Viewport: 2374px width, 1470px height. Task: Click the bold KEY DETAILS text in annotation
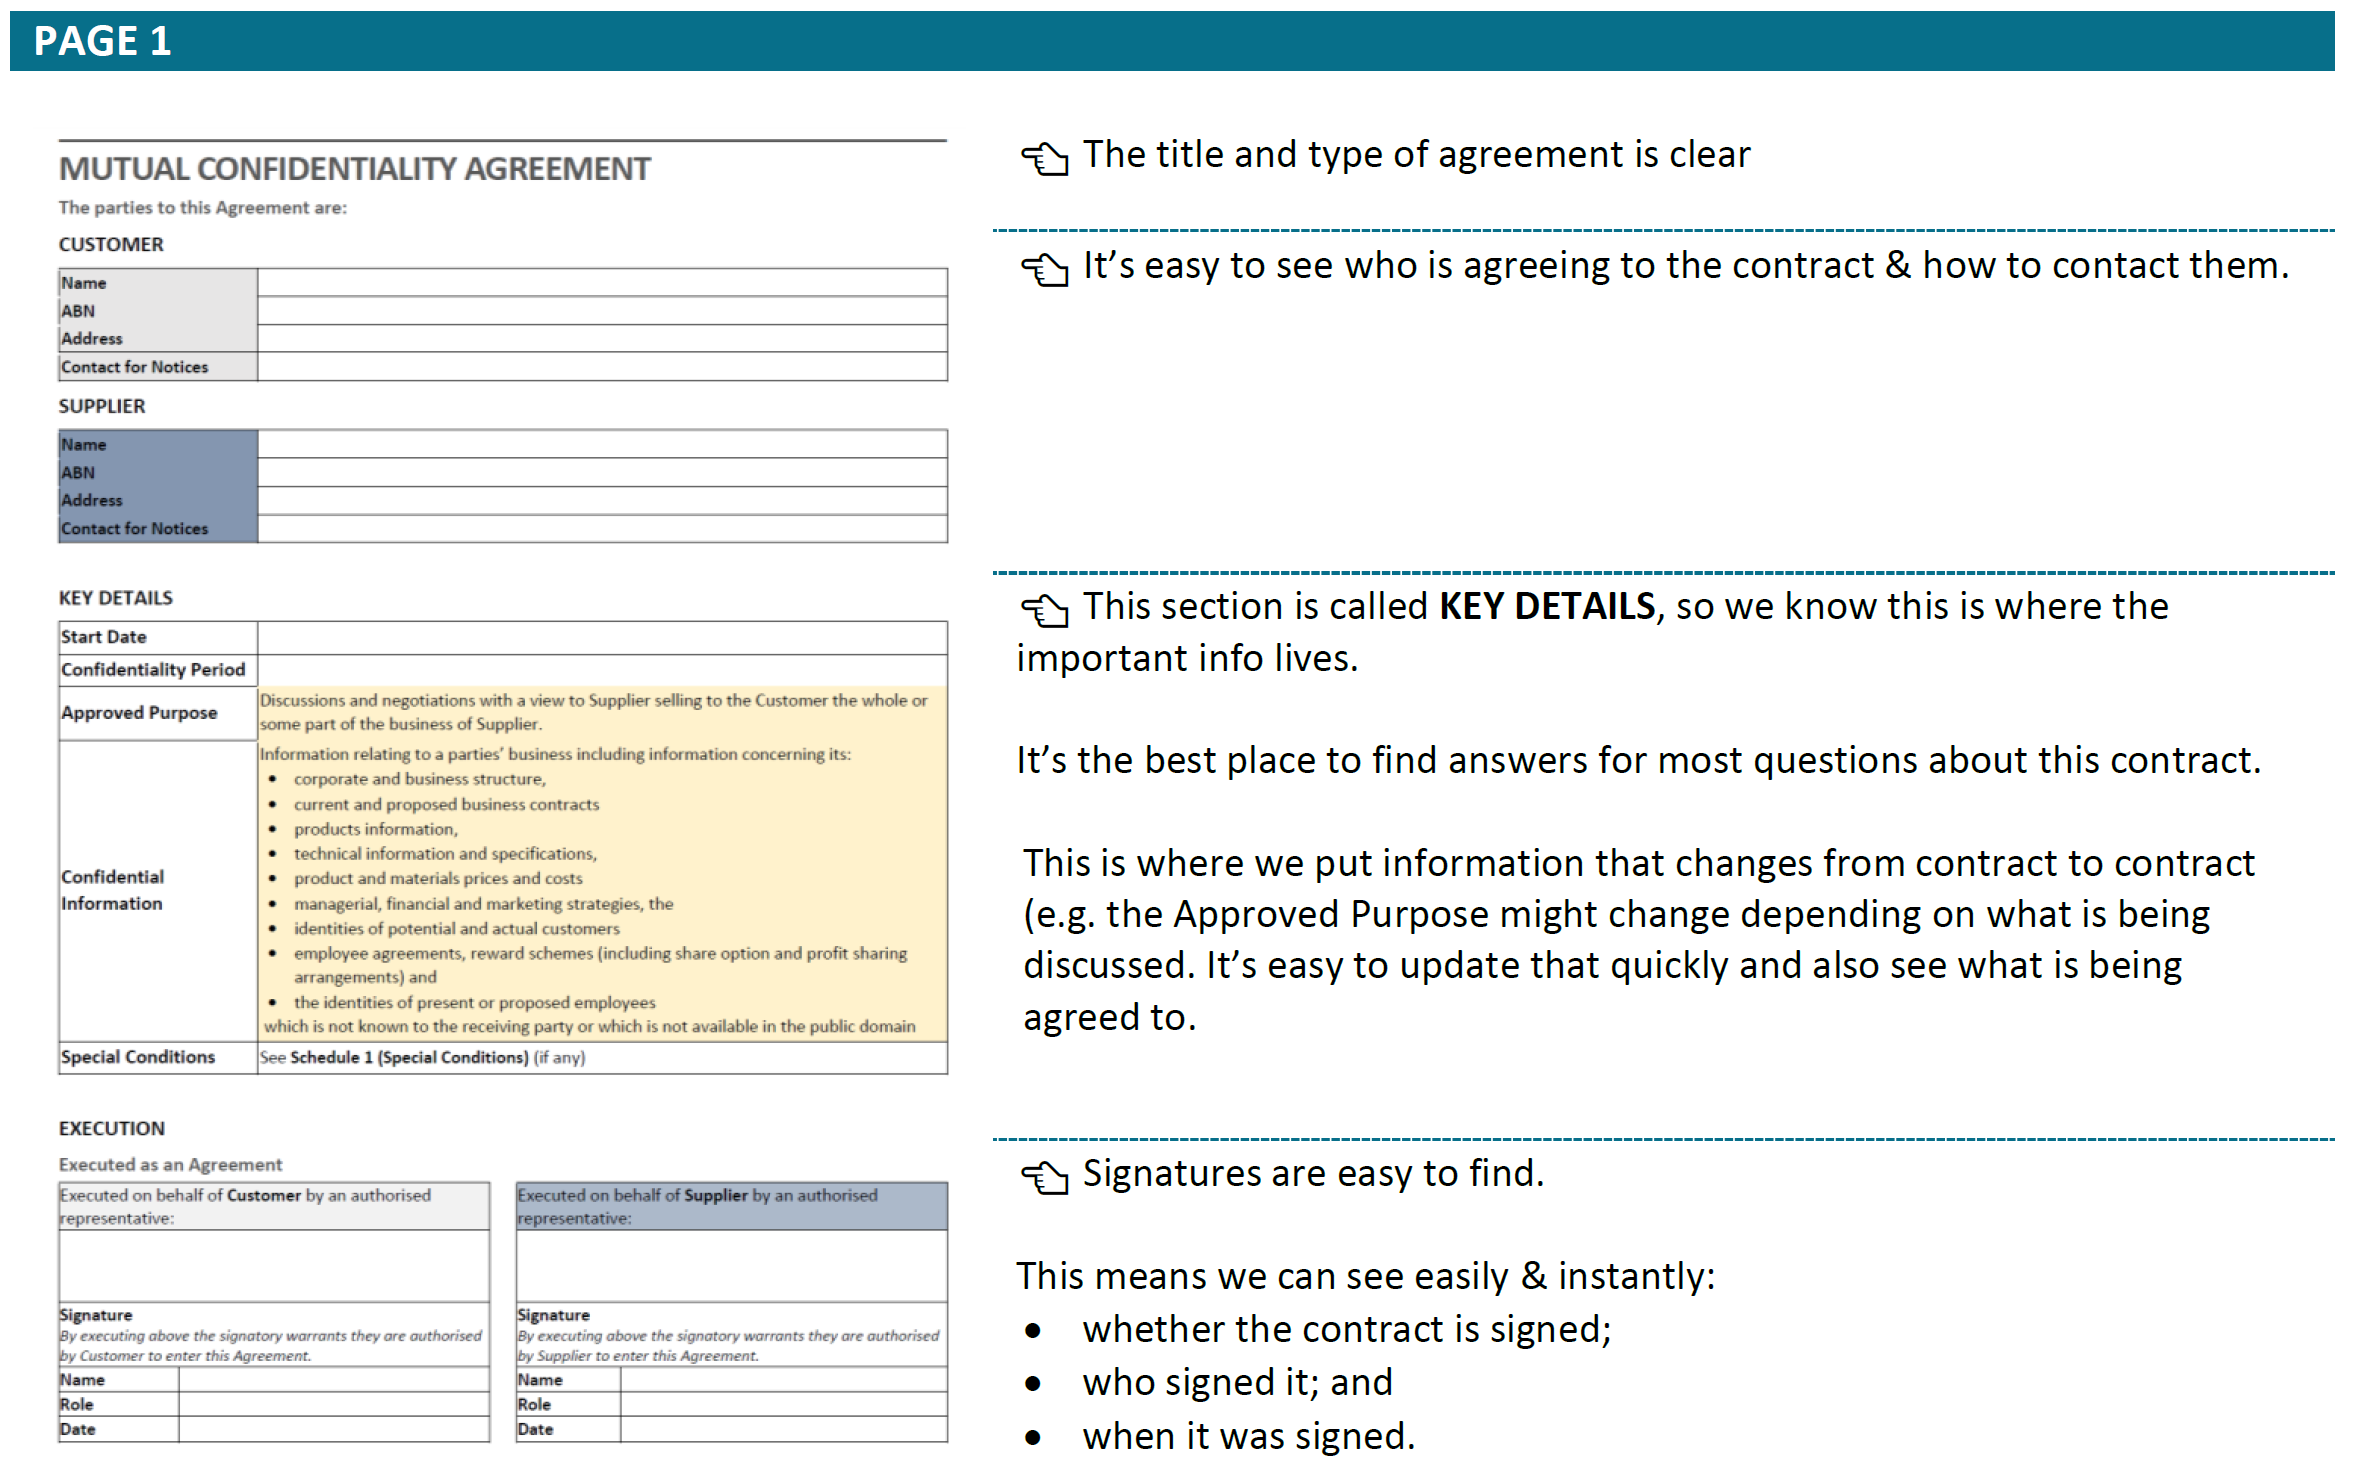(x=1546, y=607)
